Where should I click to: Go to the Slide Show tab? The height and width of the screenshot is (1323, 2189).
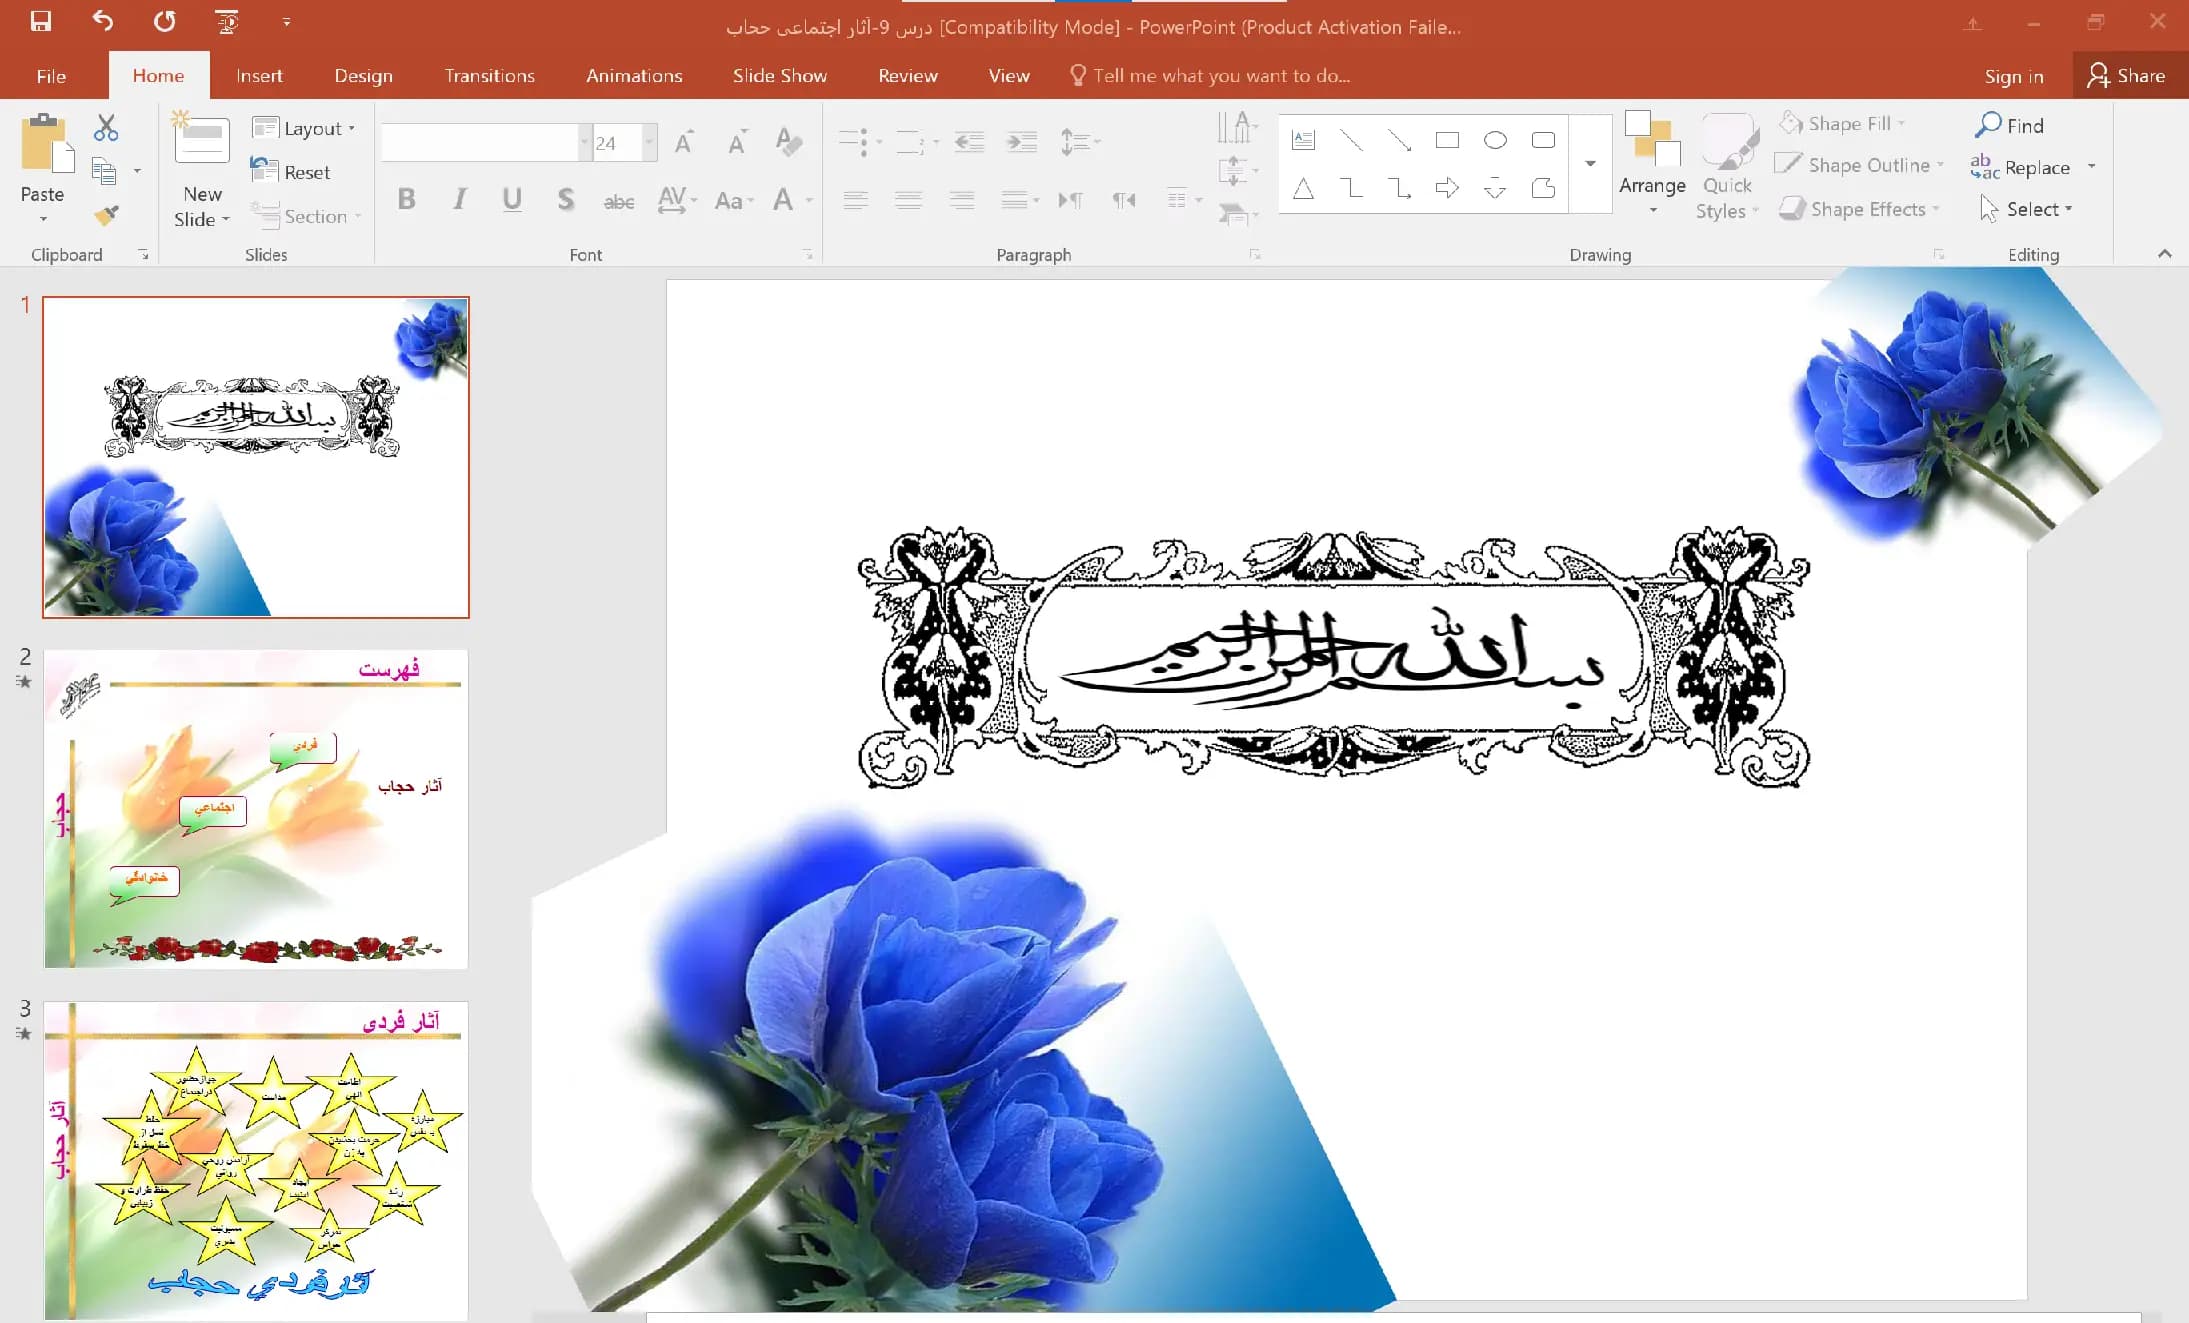coord(779,76)
